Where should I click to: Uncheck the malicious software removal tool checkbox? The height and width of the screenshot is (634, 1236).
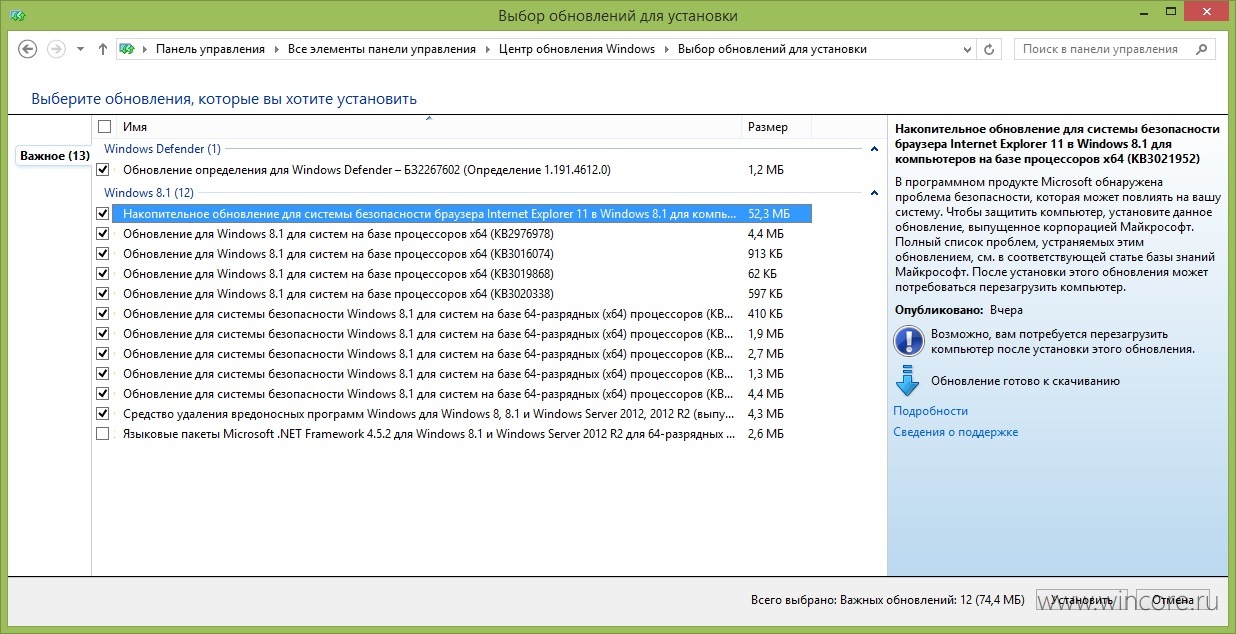tap(103, 414)
